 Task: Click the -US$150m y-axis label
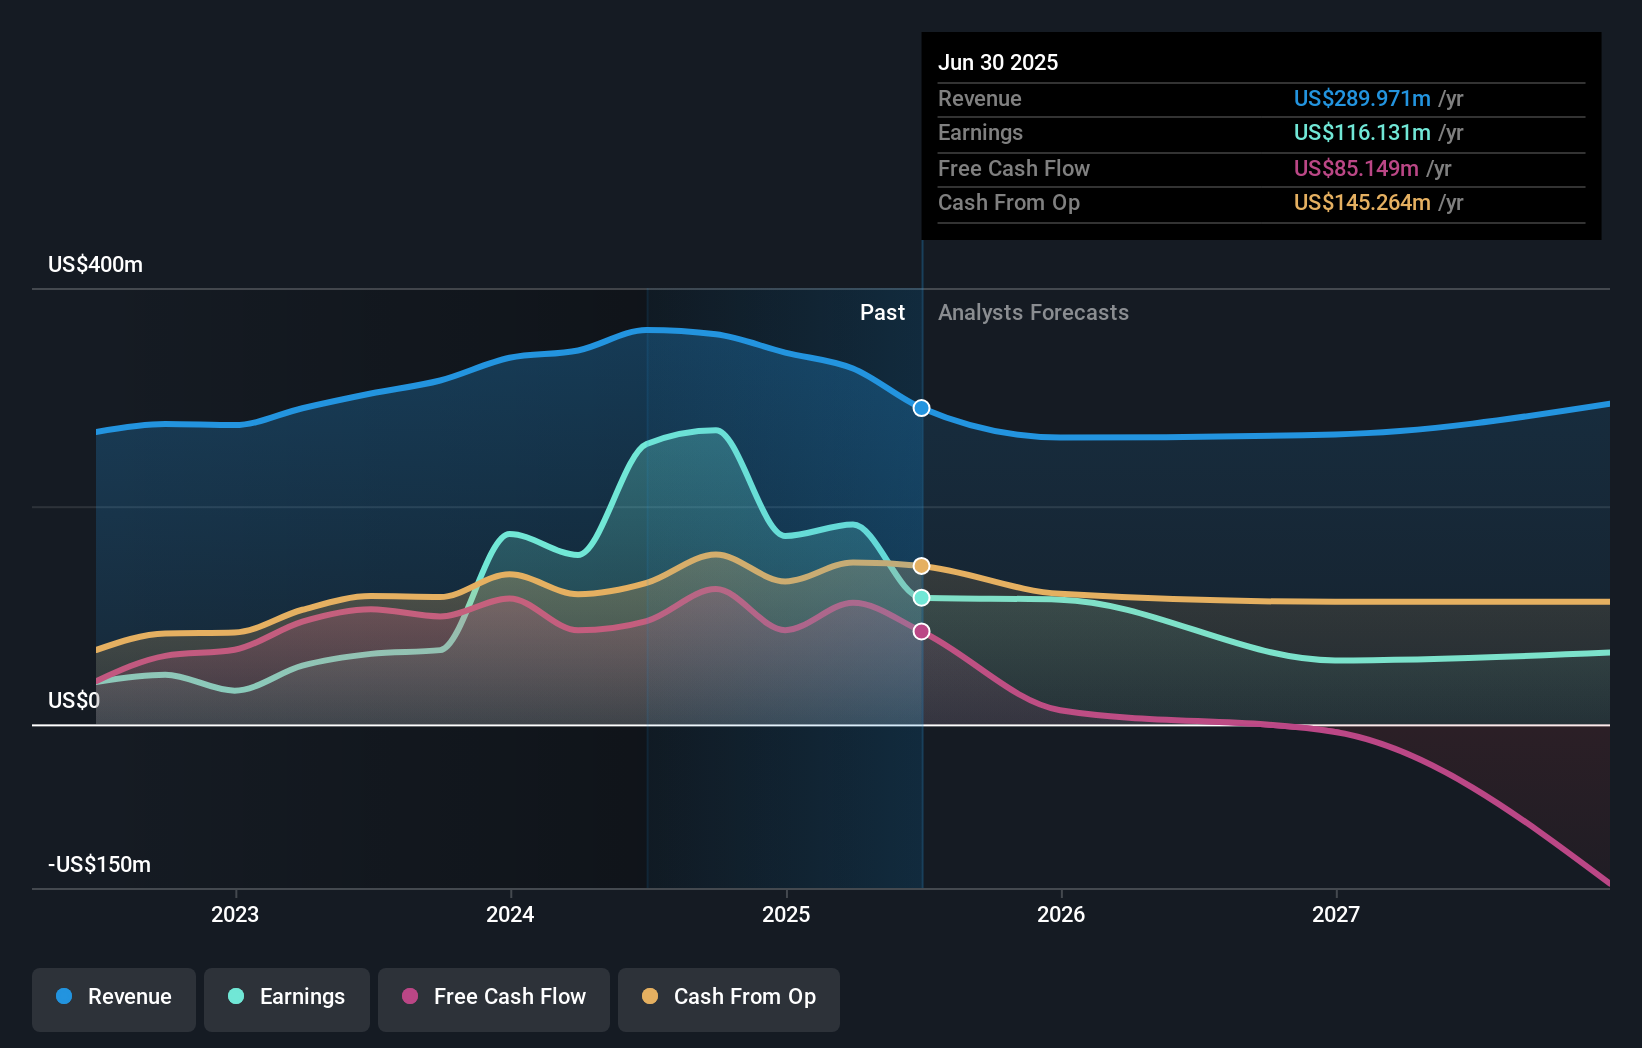pos(99,864)
